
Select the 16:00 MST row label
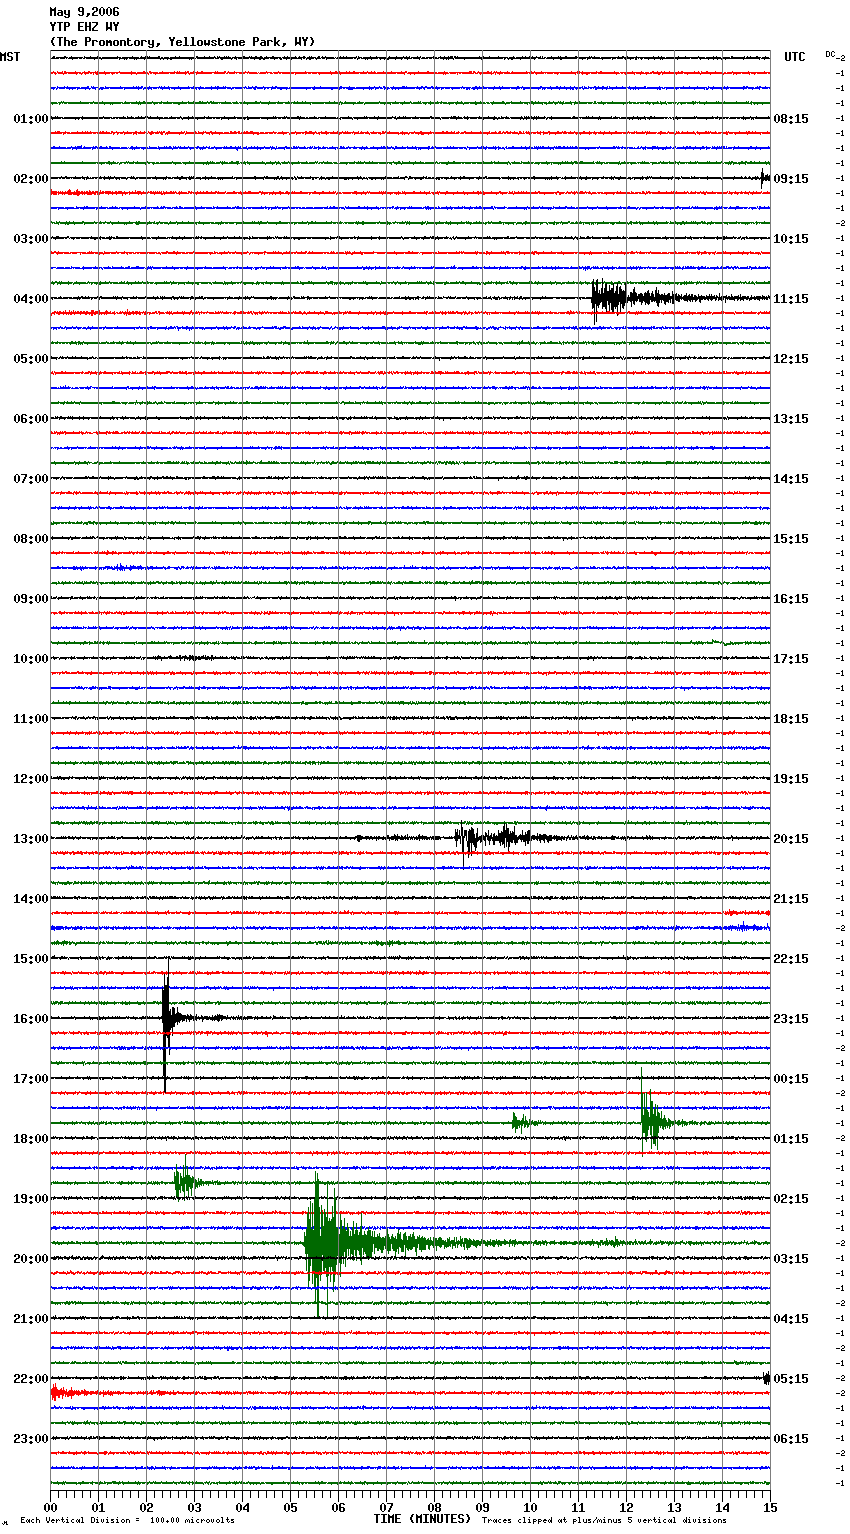[30, 1019]
